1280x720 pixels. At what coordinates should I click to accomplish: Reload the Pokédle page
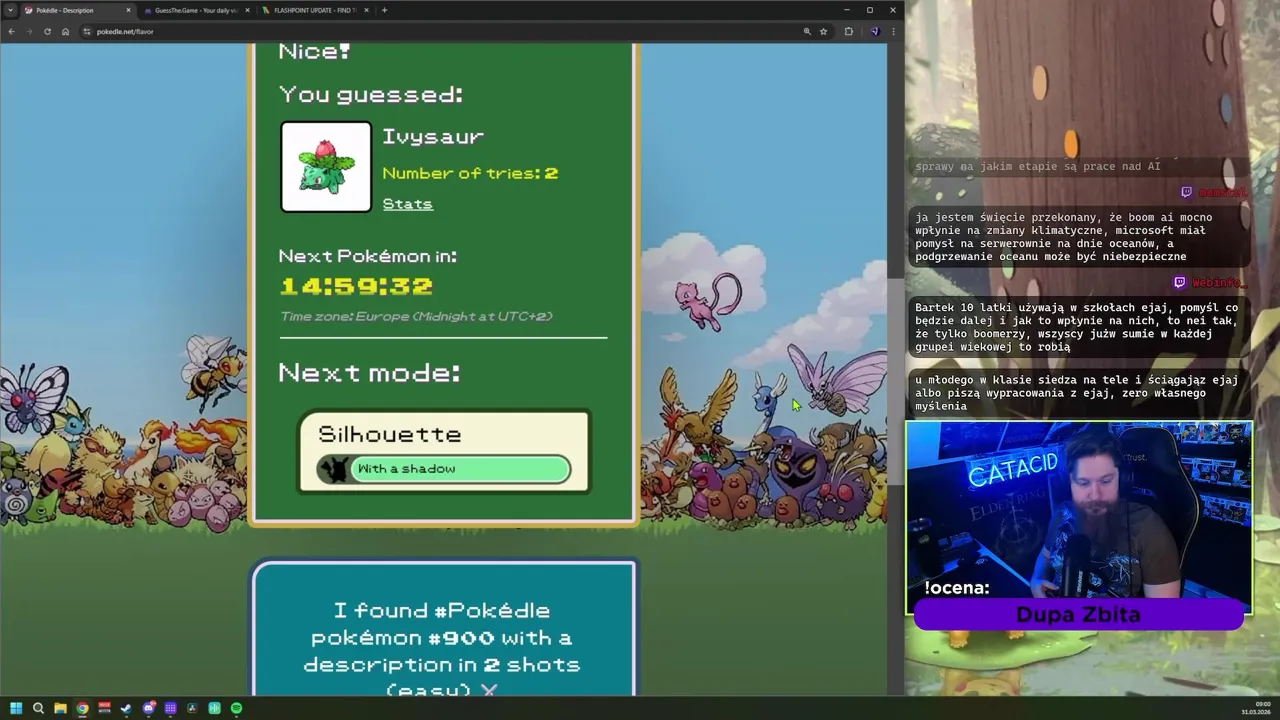(47, 31)
